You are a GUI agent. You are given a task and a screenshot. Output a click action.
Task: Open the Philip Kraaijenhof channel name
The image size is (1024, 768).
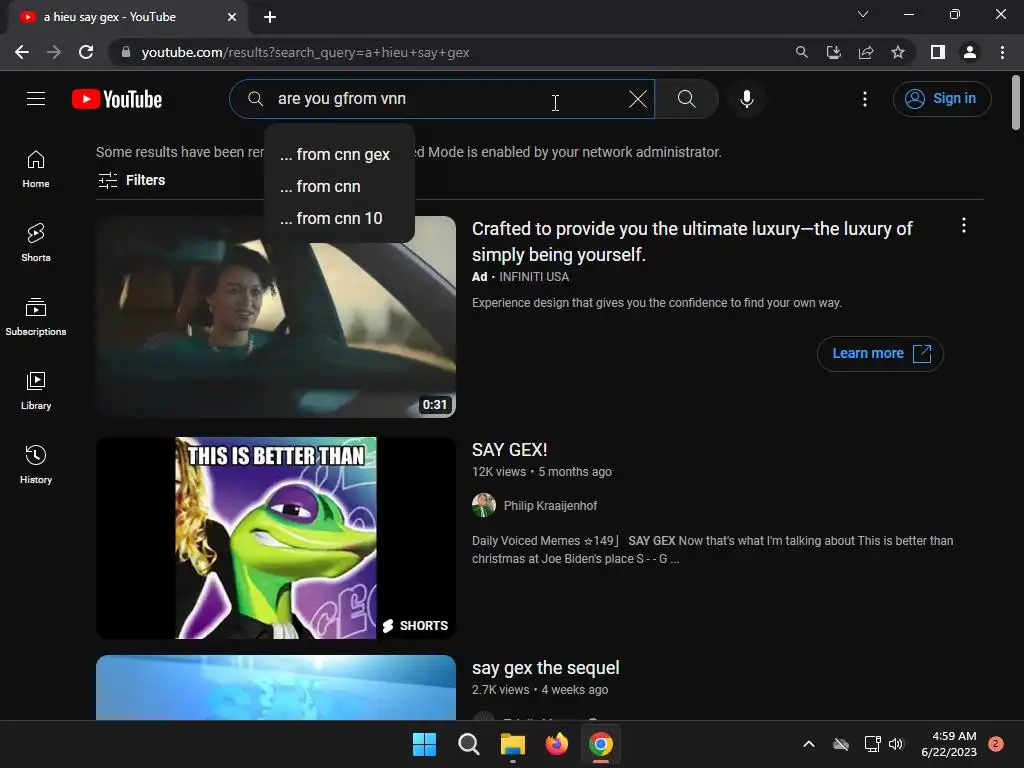pyautogui.click(x=550, y=506)
